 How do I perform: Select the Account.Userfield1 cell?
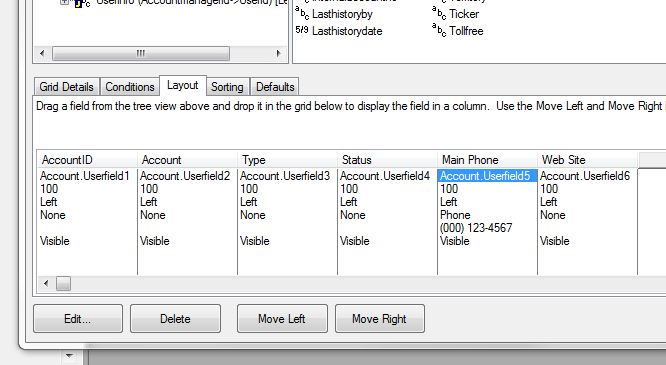pyautogui.click(x=85, y=176)
